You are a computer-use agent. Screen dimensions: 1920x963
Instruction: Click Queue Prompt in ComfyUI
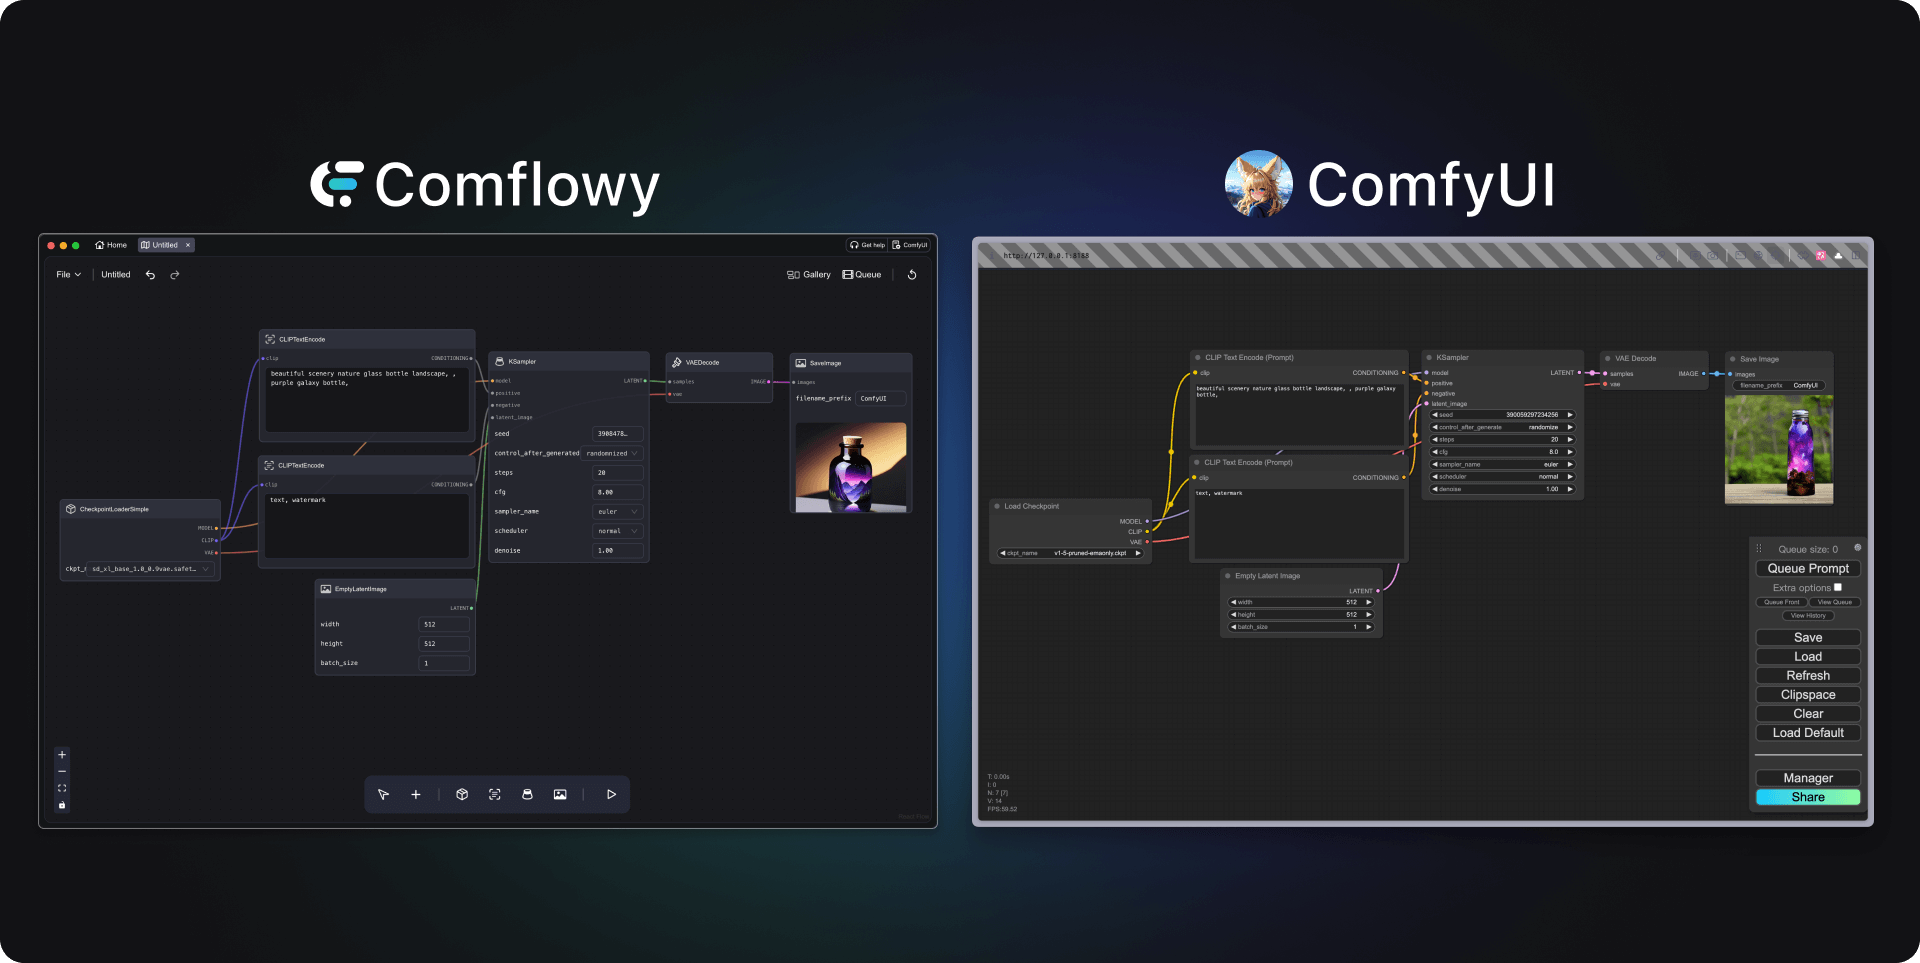[x=1808, y=568]
